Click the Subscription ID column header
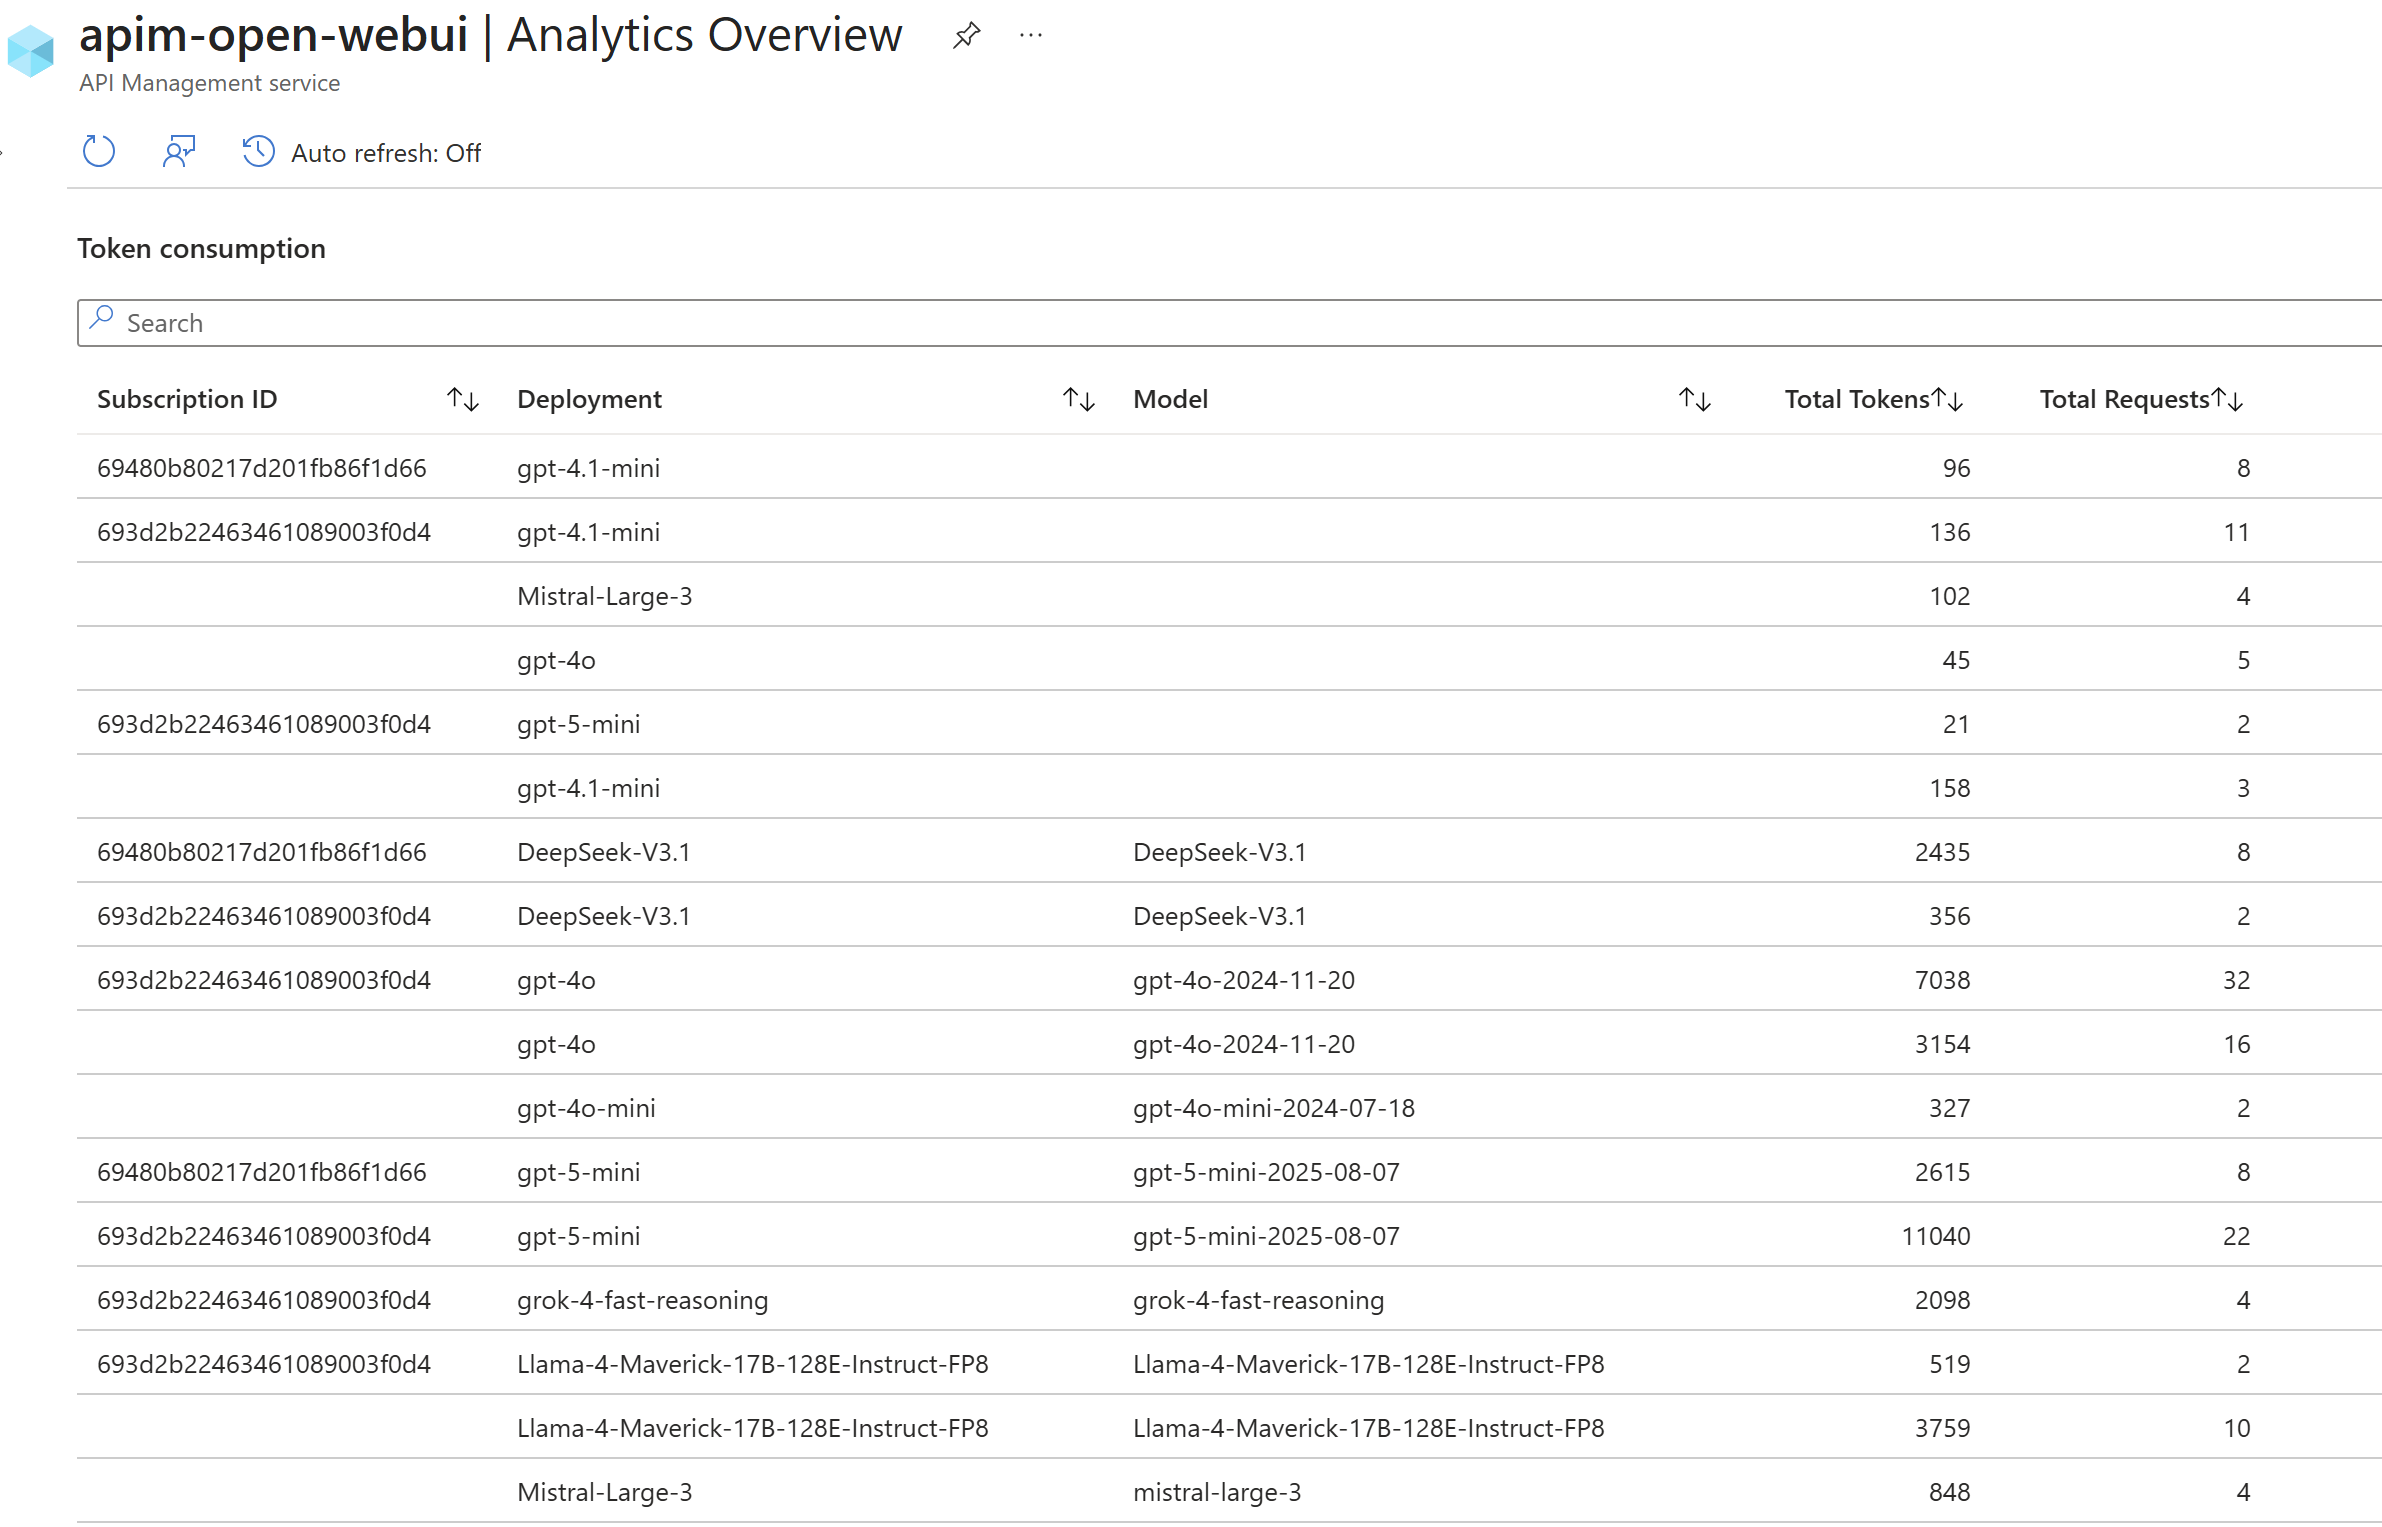 [187, 400]
